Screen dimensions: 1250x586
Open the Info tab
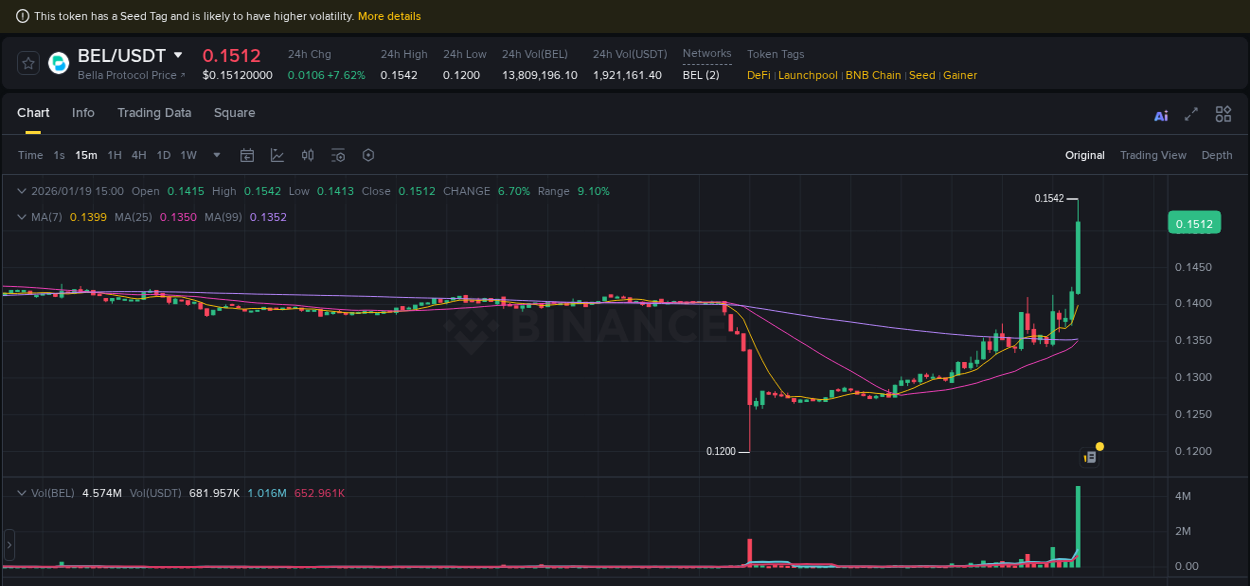click(x=83, y=113)
